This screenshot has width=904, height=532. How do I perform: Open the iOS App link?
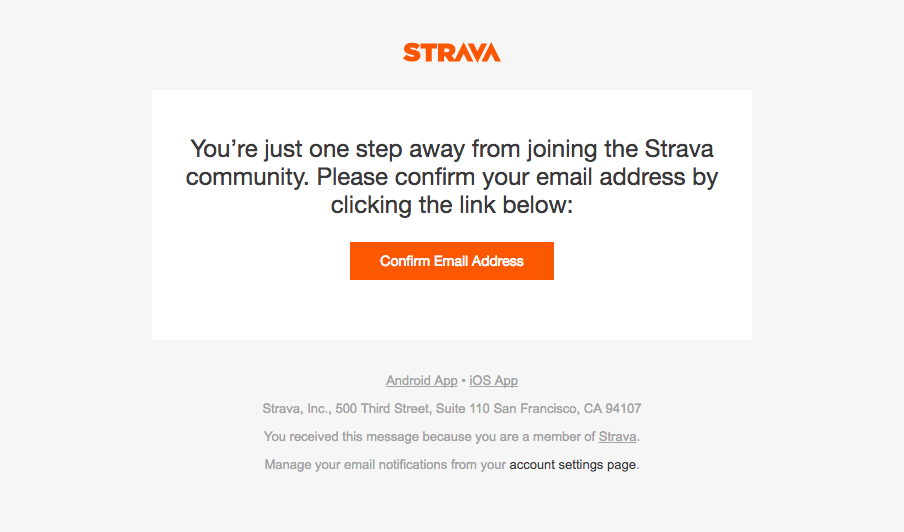(x=494, y=380)
